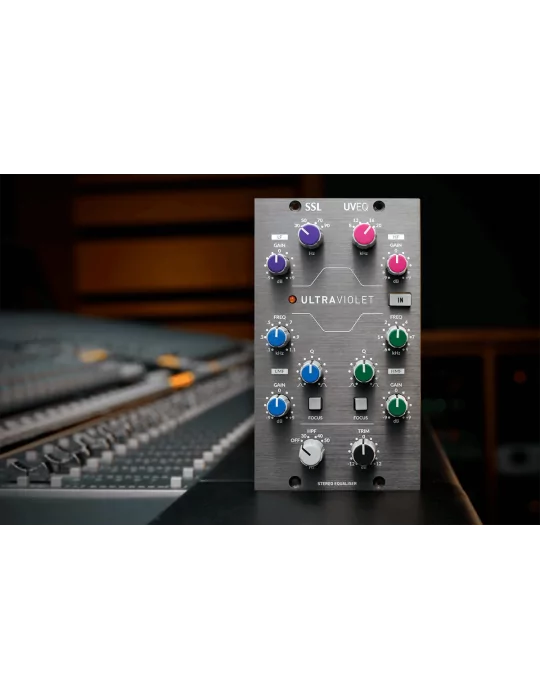Click the green HMF GAIN knob
Image resolution: width=540 pixels, height=700 pixels.
(397, 406)
